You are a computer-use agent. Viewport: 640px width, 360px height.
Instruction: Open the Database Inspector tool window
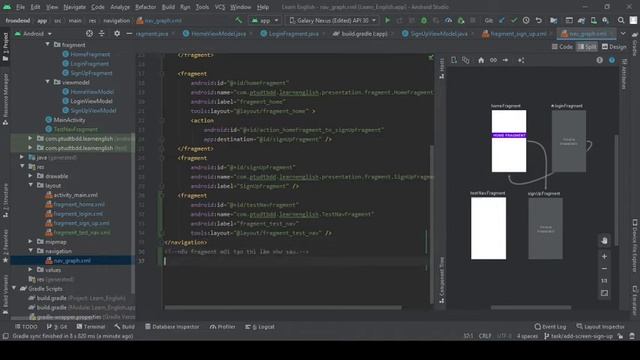click(172, 327)
